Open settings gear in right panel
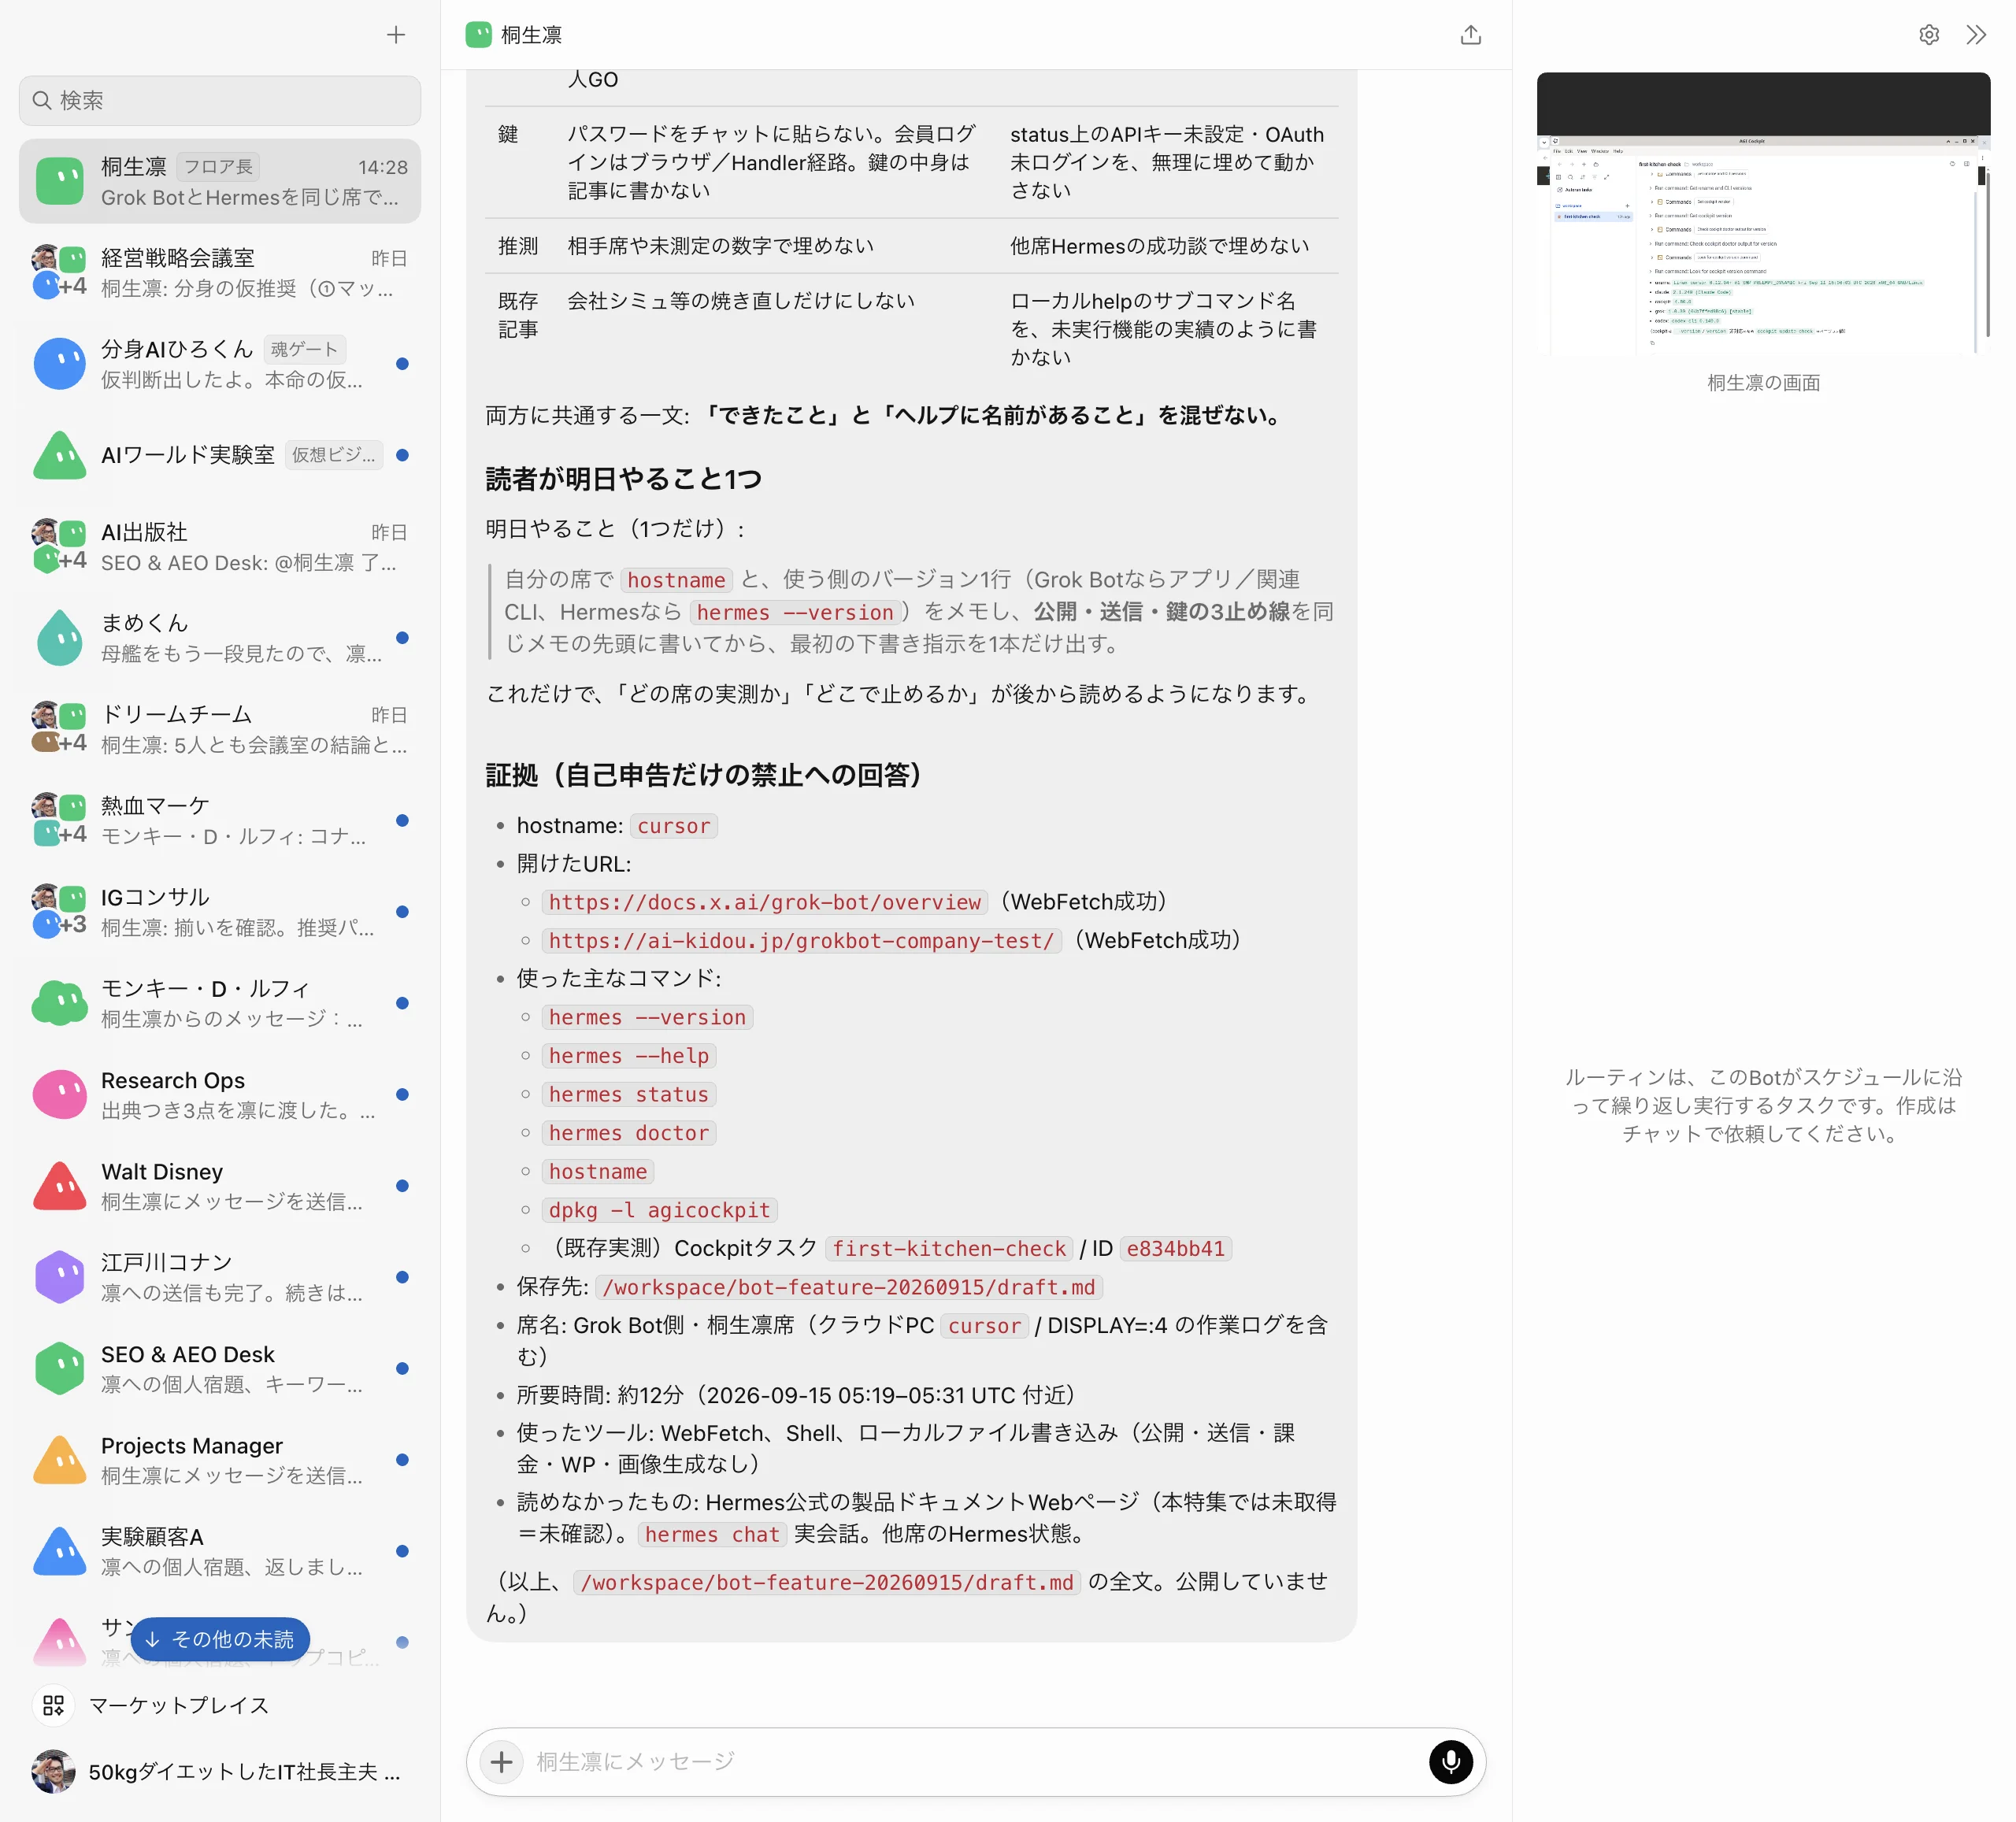2016x1822 pixels. tap(1929, 35)
